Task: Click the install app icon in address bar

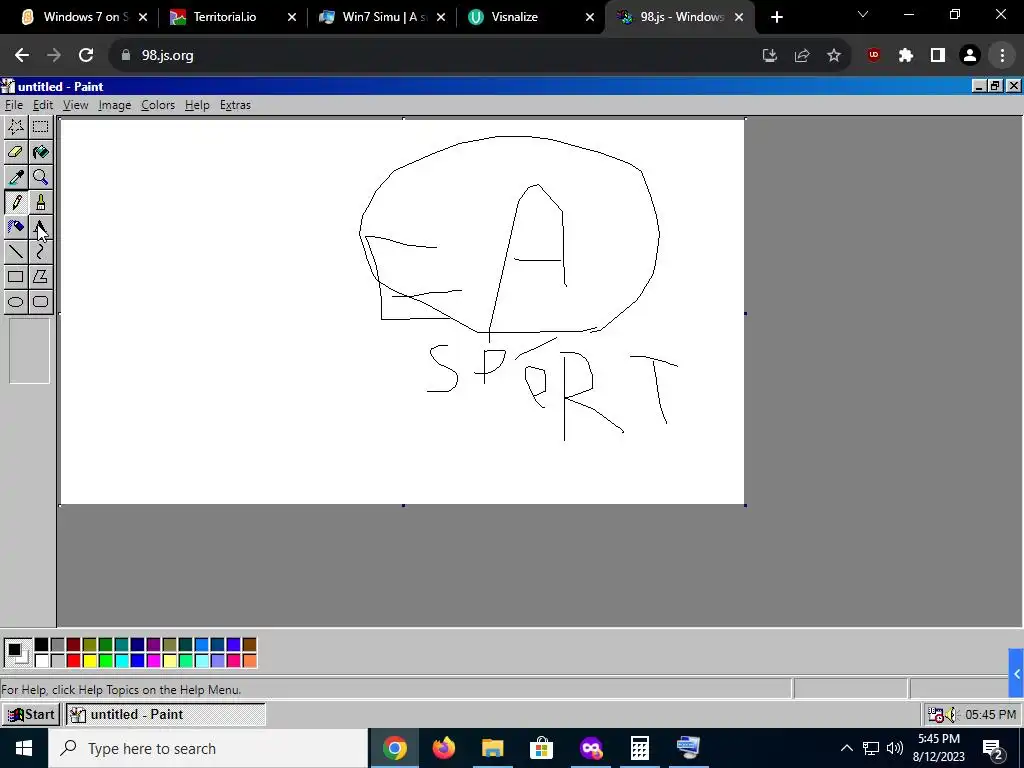Action: pos(770,55)
